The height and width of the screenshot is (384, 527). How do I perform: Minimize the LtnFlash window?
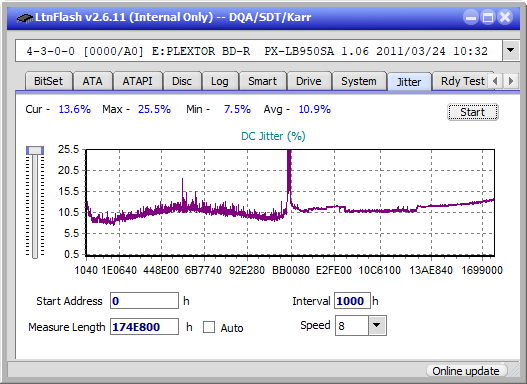[471, 17]
